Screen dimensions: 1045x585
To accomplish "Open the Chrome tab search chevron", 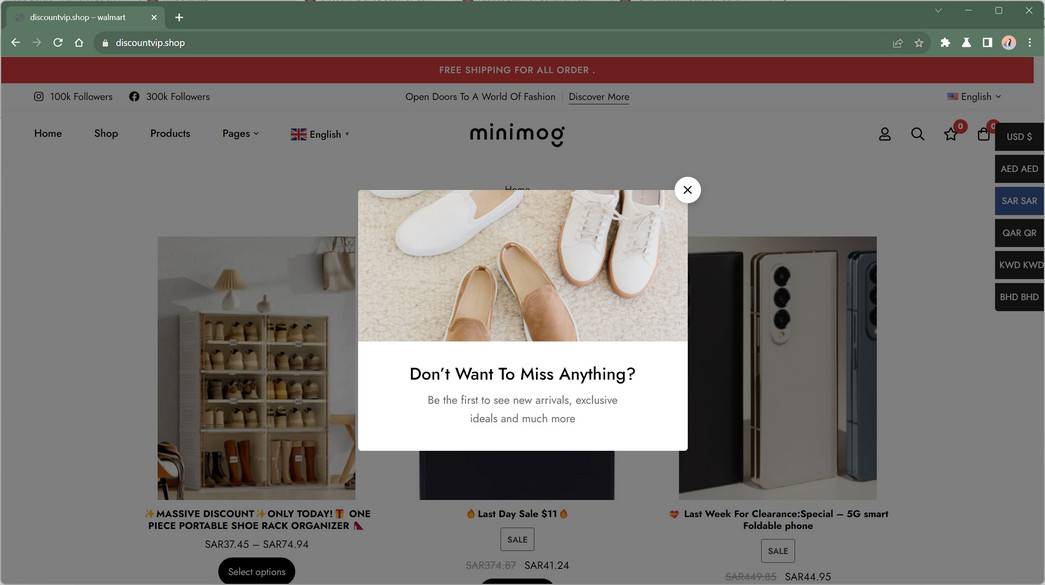I will tap(938, 11).
